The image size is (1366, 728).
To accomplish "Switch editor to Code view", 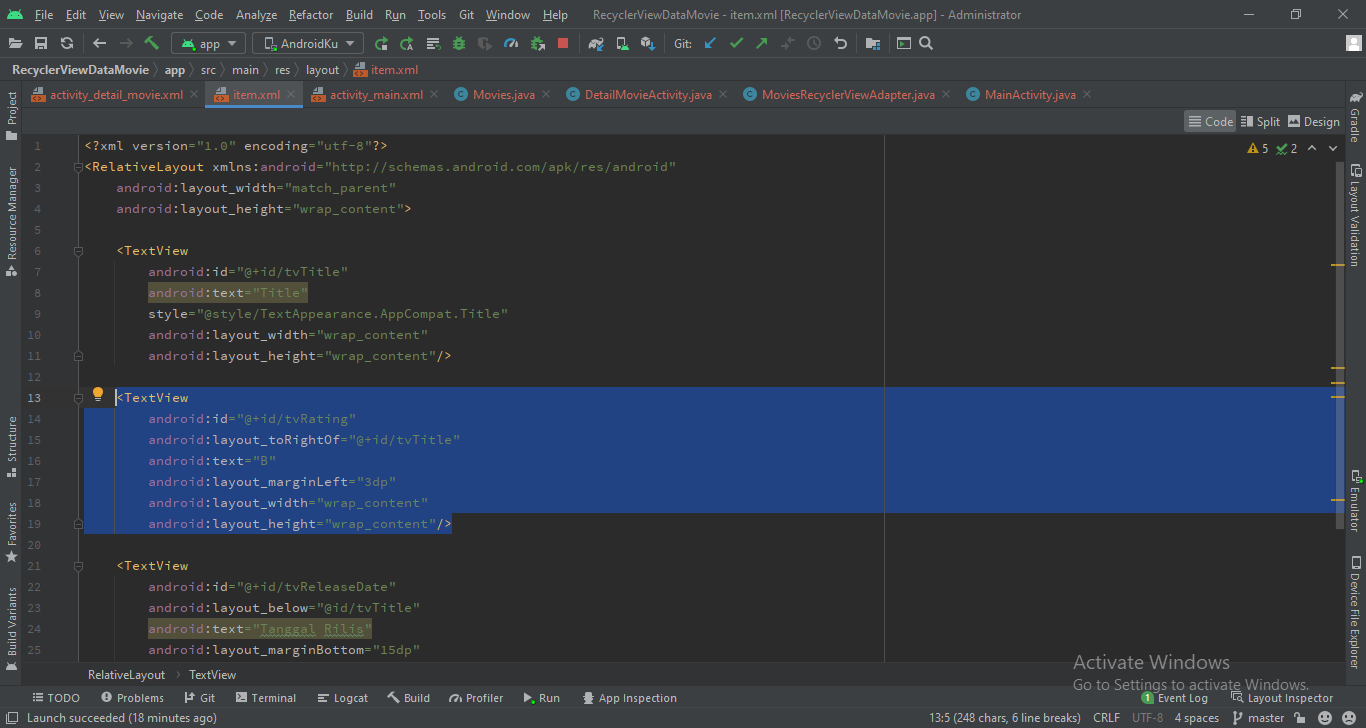I will 1210,121.
